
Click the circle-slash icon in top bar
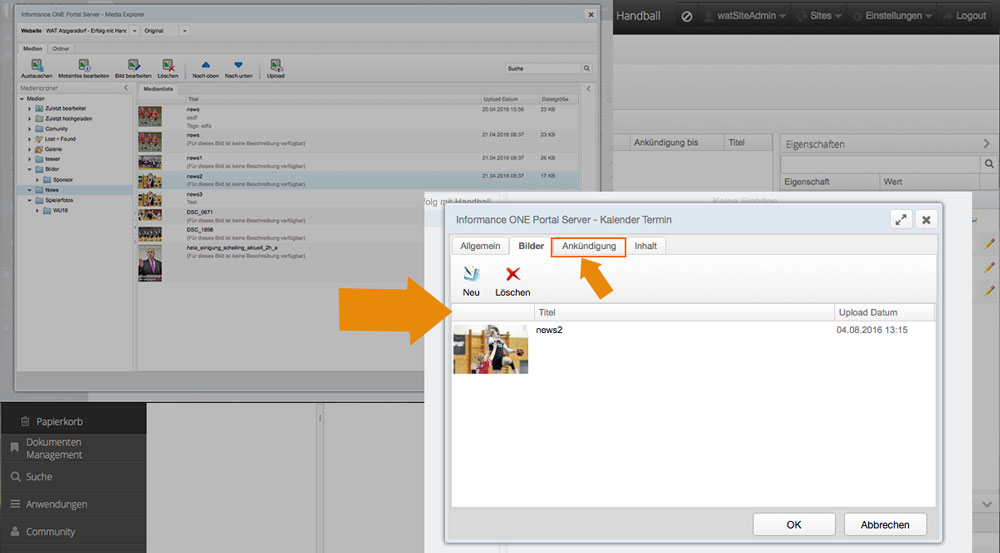[x=687, y=16]
